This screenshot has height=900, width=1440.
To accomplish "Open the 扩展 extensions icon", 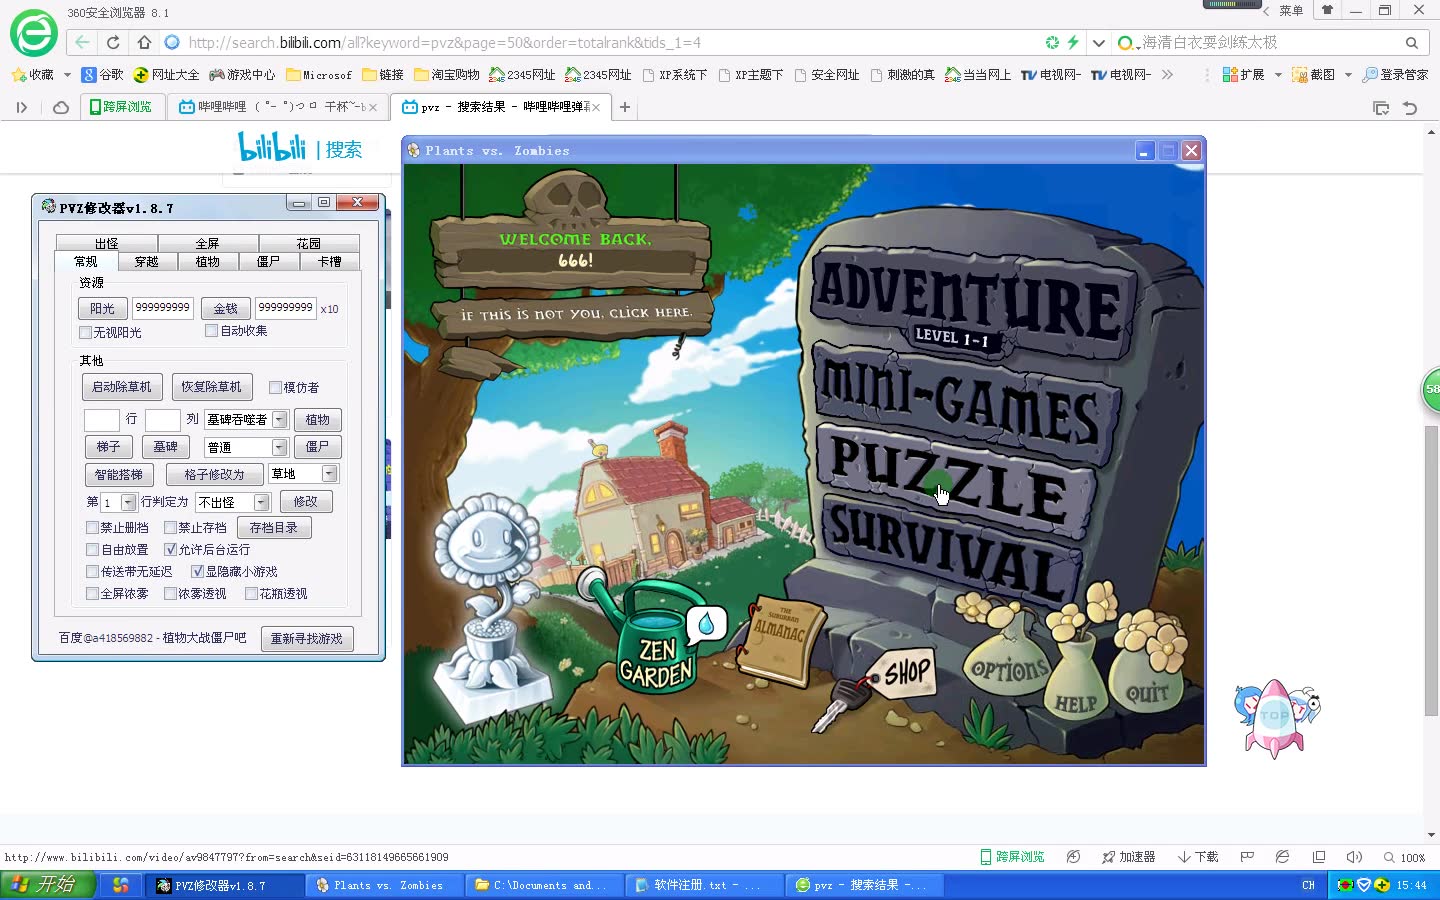I will 1243,75.
